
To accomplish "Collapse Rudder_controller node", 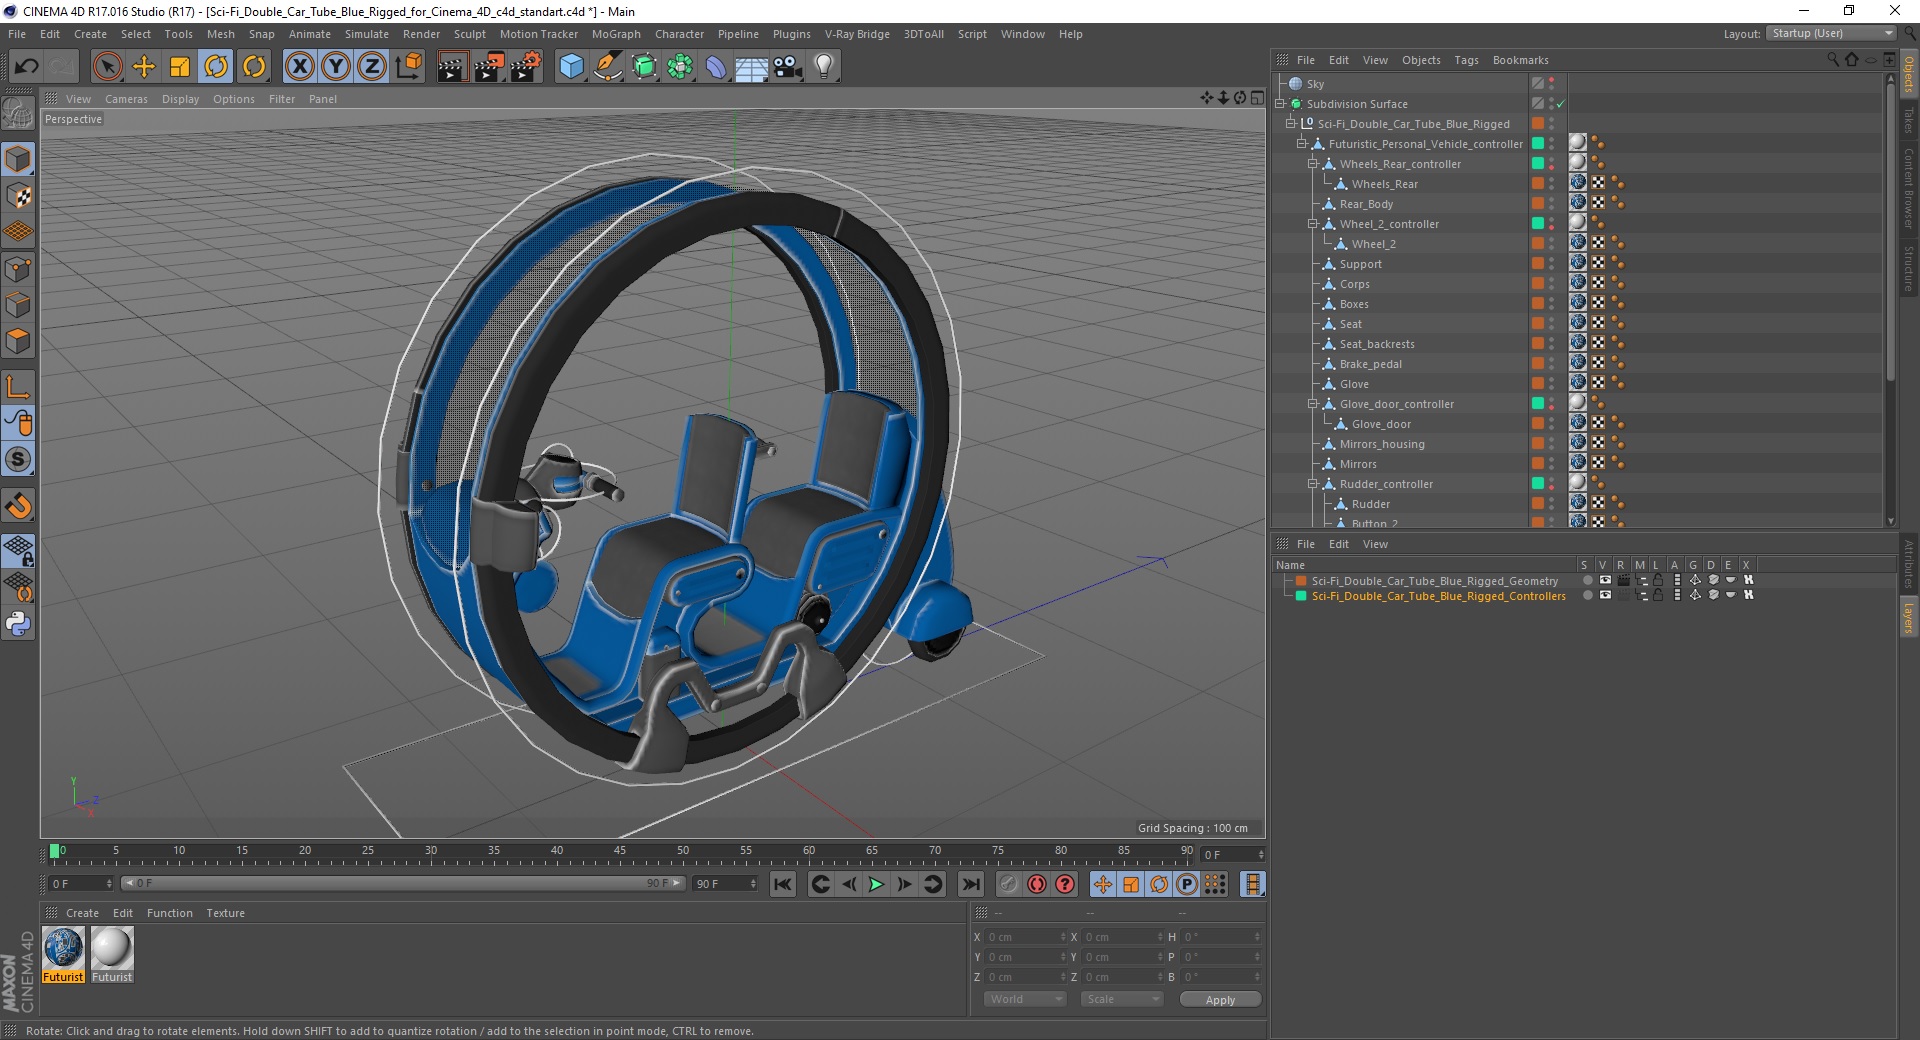I will tap(1313, 484).
